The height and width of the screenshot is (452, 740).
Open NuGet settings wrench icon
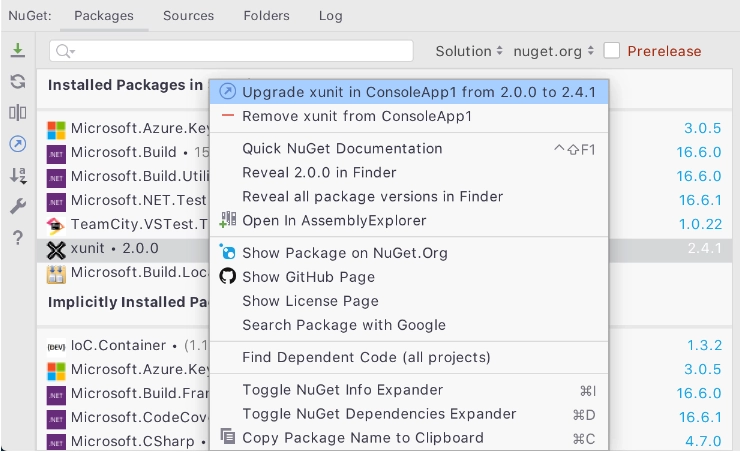click(18, 206)
